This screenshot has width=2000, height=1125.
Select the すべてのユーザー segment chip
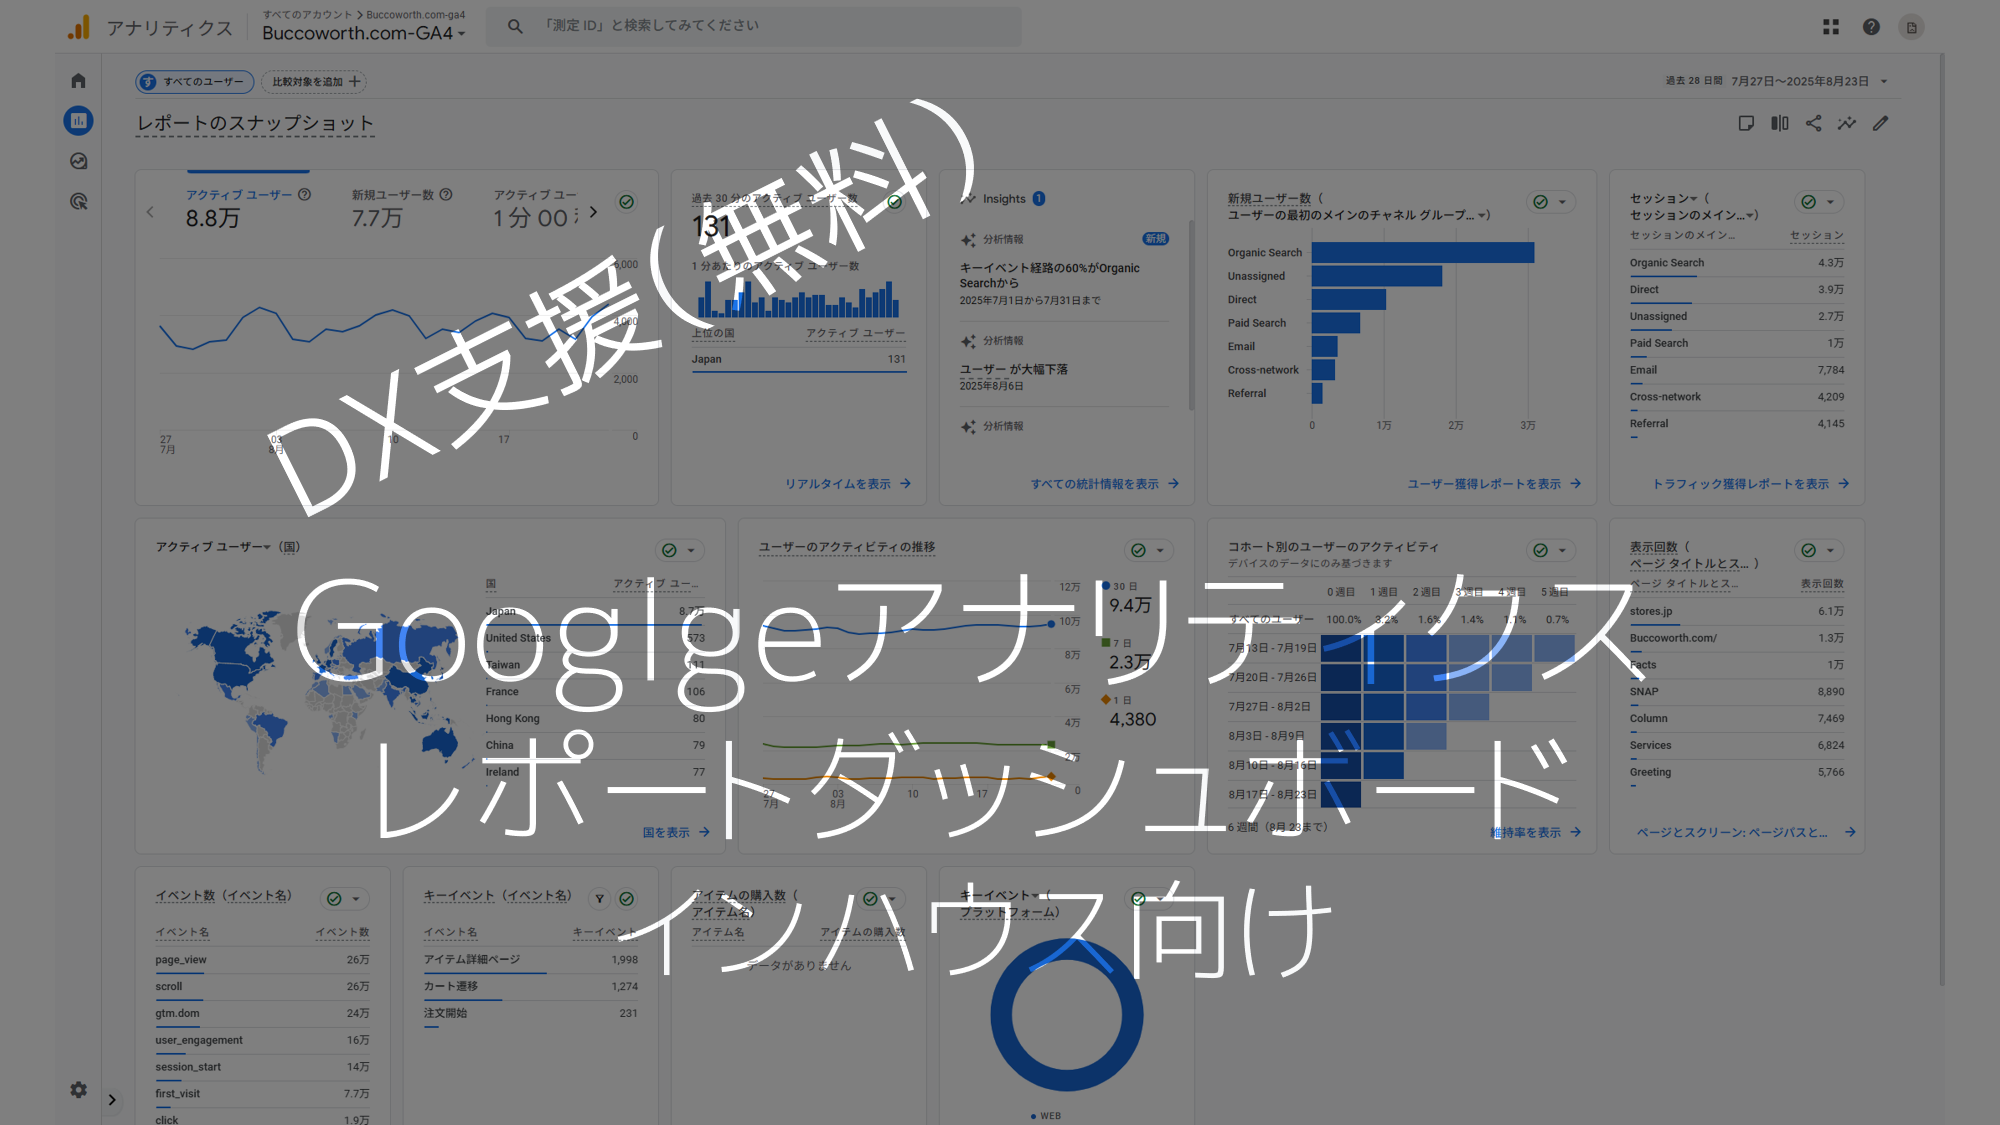point(195,82)
